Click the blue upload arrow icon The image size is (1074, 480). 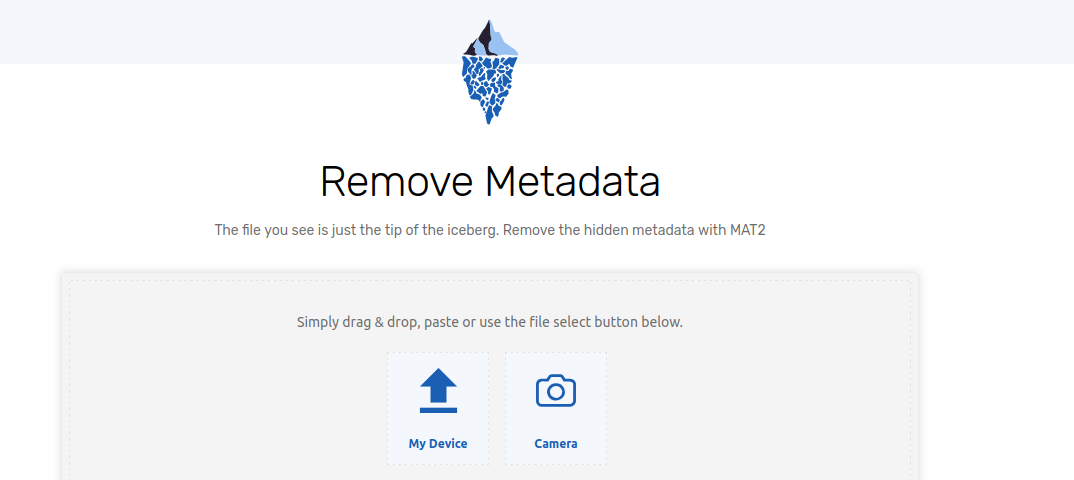(x=438, y=386)
